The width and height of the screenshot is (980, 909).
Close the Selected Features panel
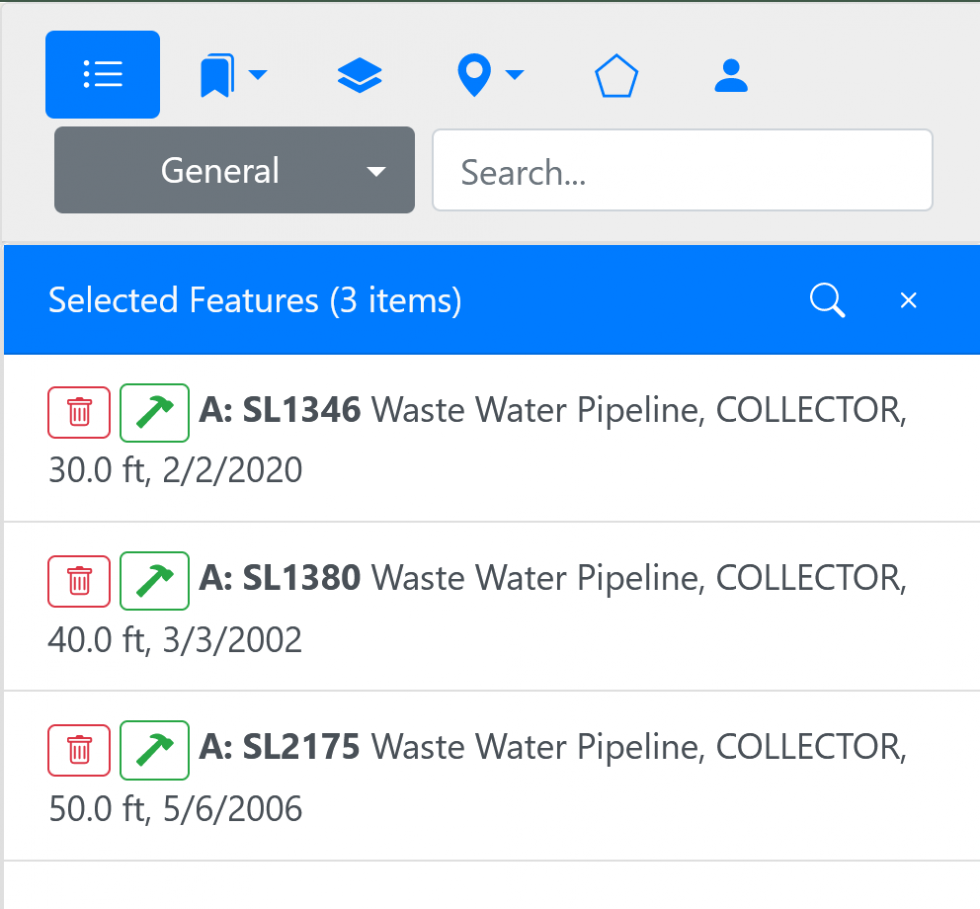pyautogui.click(x=908, y=300)
